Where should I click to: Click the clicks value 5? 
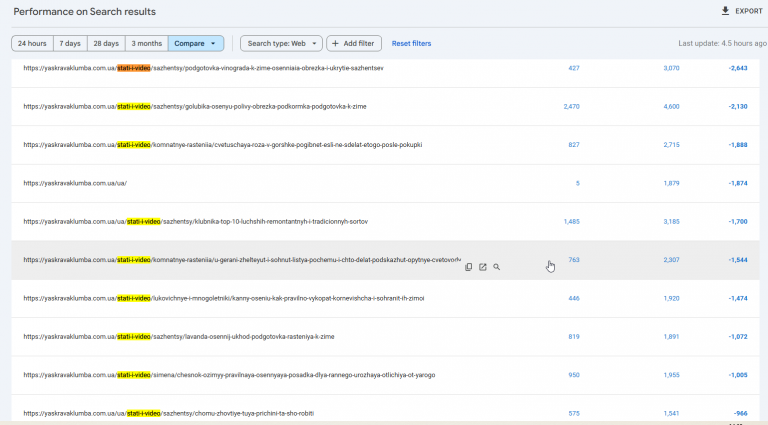(577, 183)
